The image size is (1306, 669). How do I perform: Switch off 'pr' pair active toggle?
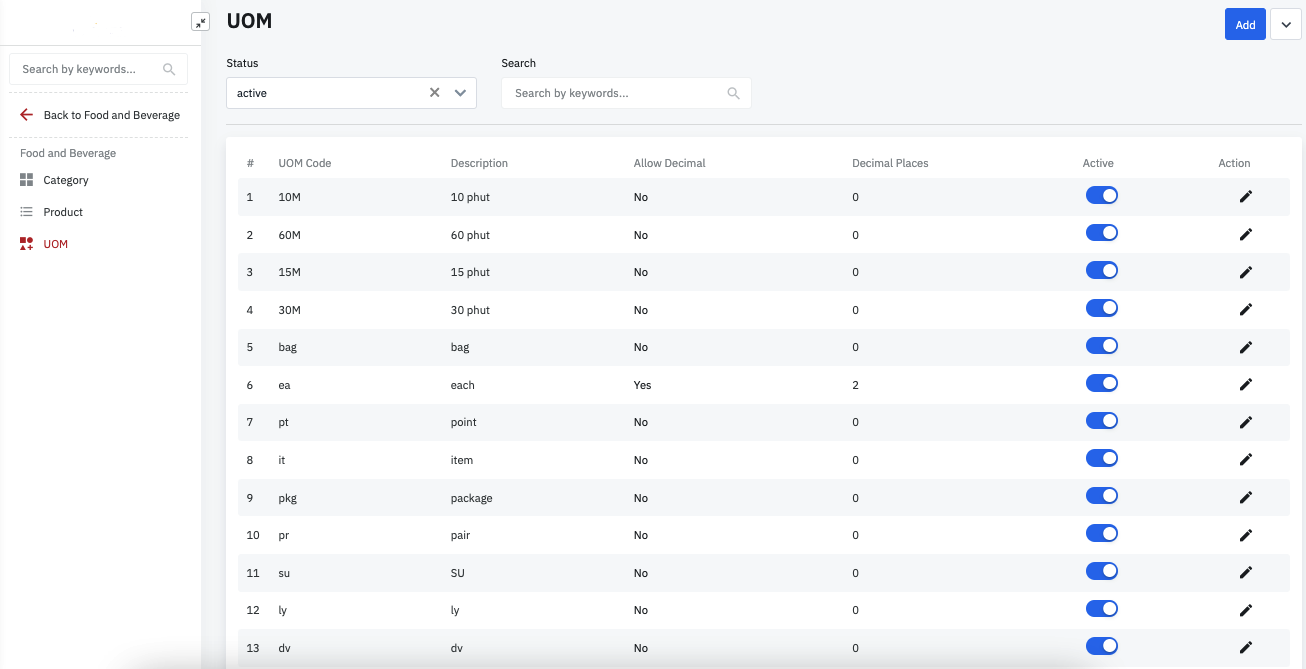click(x=1101, y=534)
